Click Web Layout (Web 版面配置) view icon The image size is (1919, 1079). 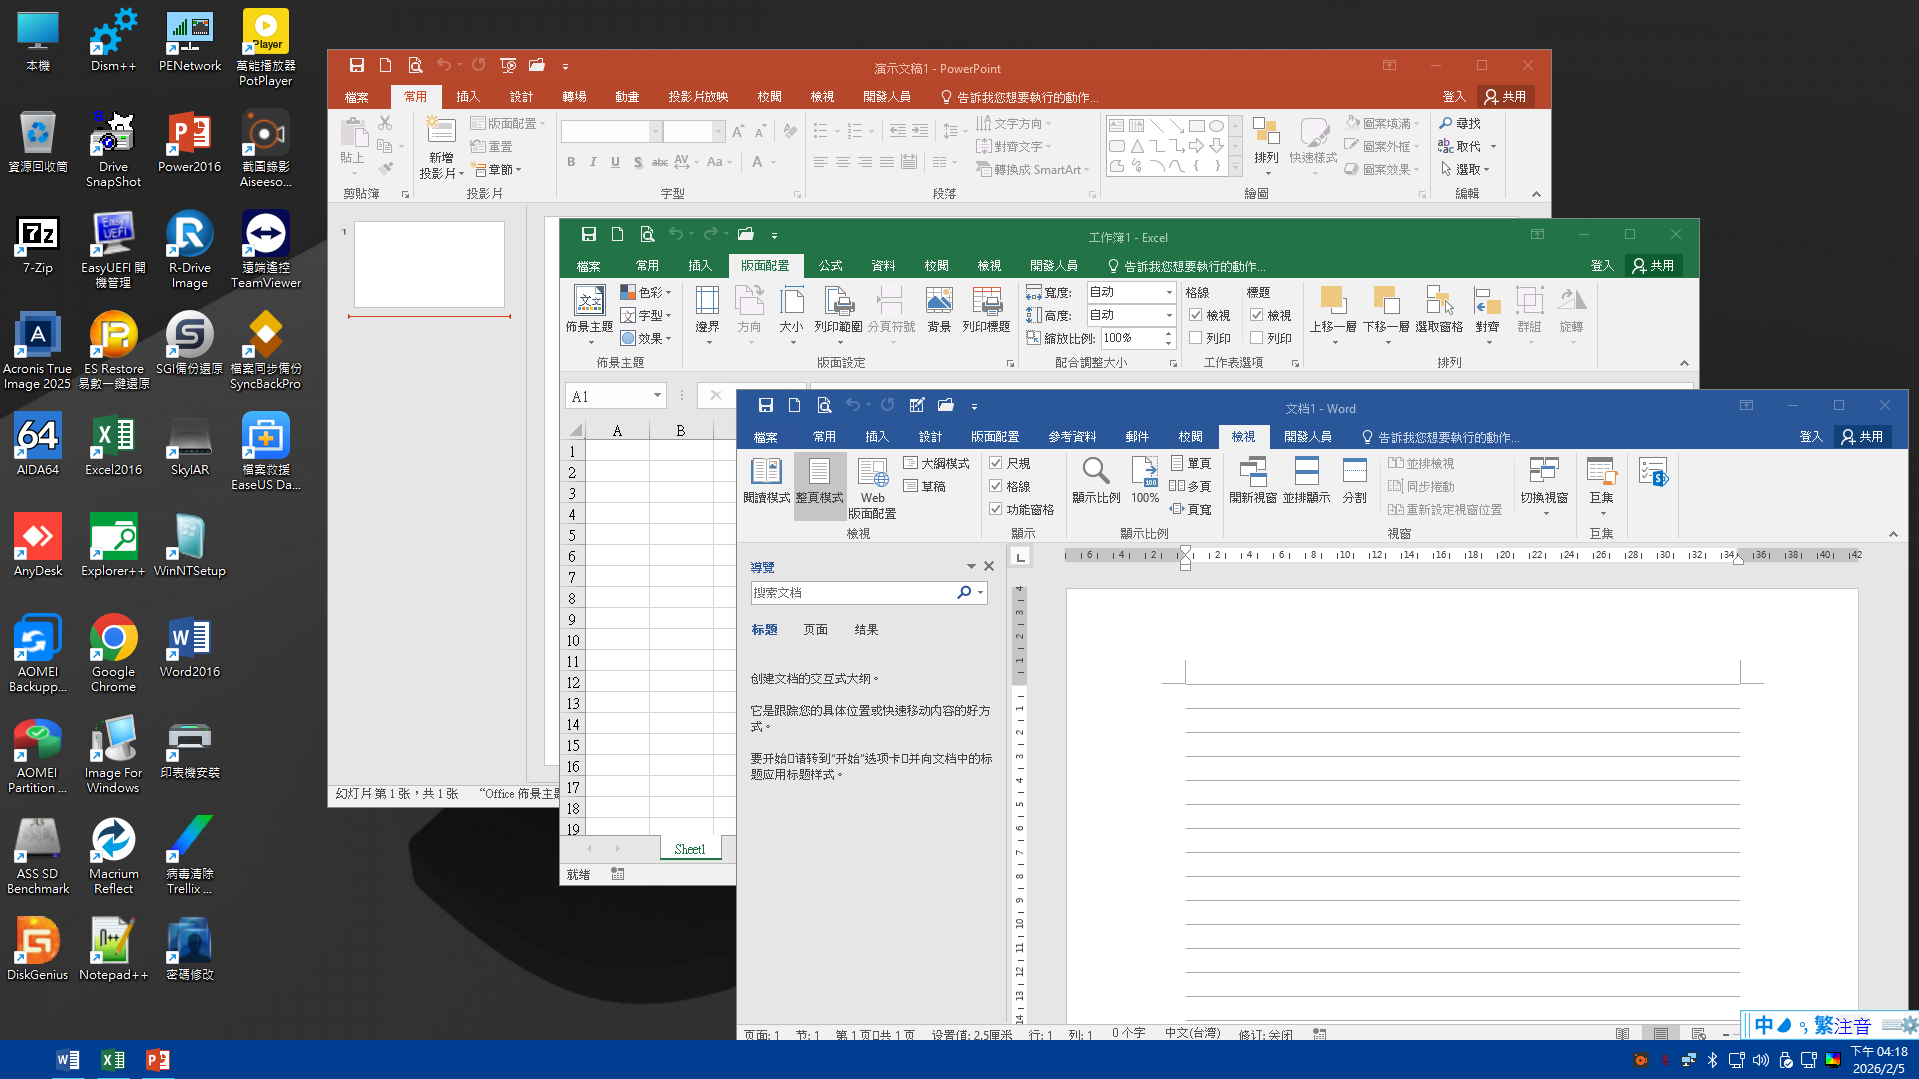click(x=872, y=472)
